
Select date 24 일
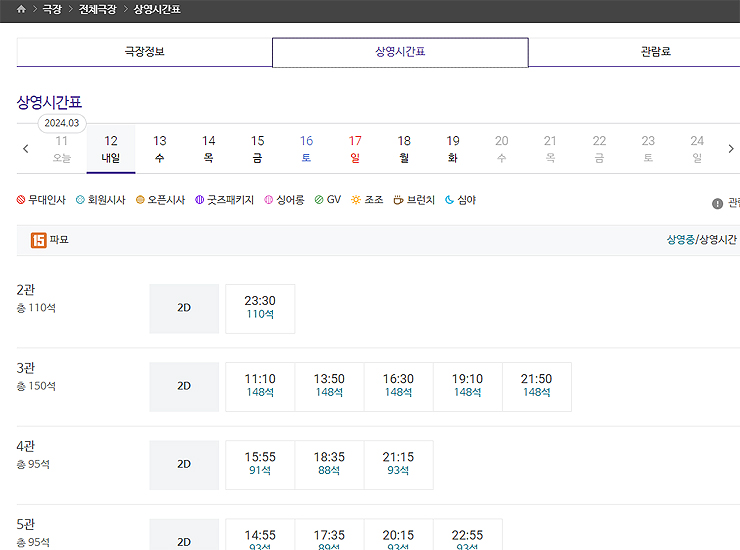697,149
